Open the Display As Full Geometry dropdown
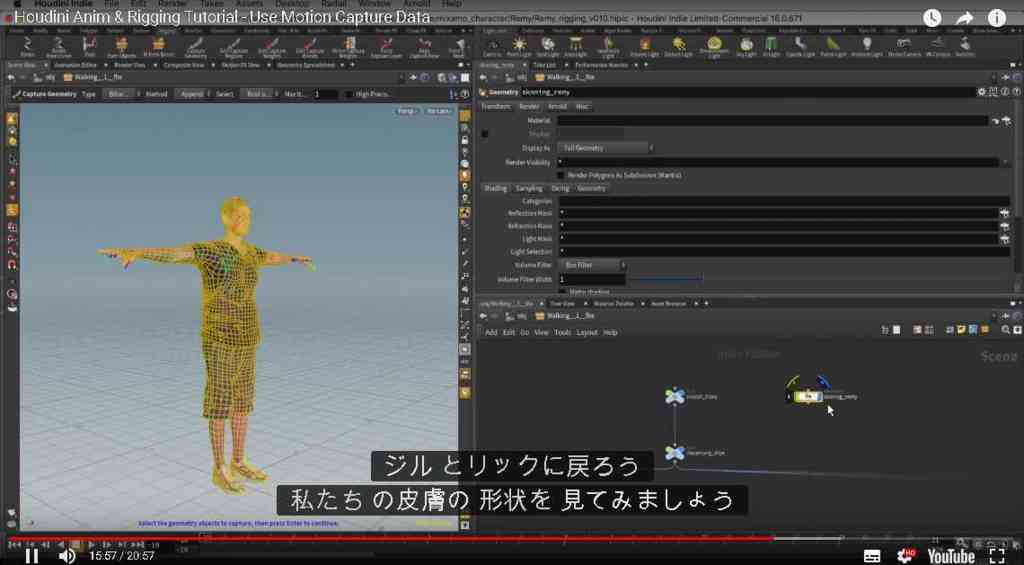The height and width of the screenshot is (565, 1024). pos(605,148)
